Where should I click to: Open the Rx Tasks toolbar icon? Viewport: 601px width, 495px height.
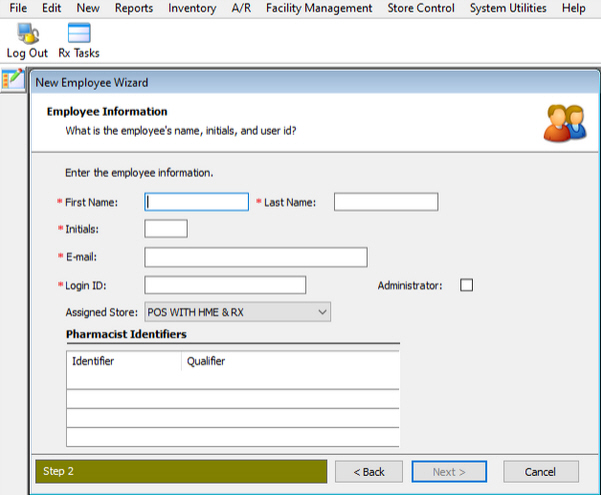pos(79,39)
